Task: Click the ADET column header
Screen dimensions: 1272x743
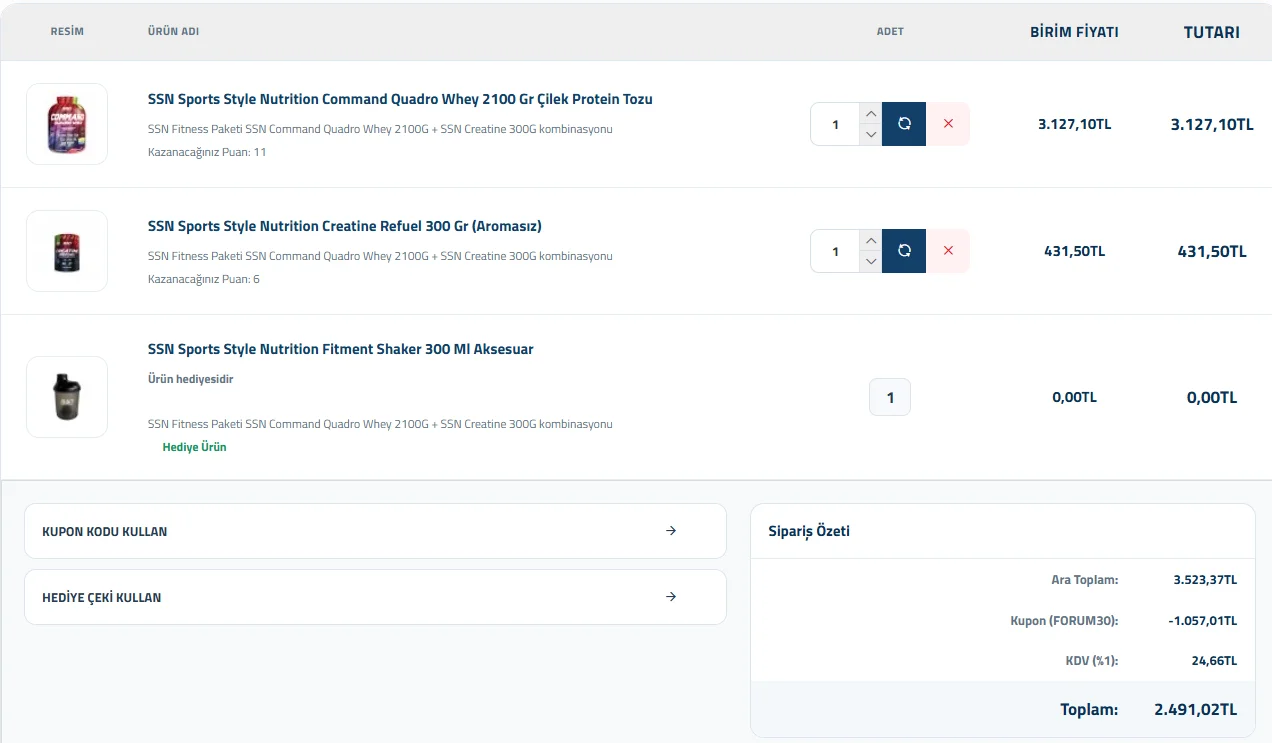Action: pyautogui.click(x=890, y=31)
